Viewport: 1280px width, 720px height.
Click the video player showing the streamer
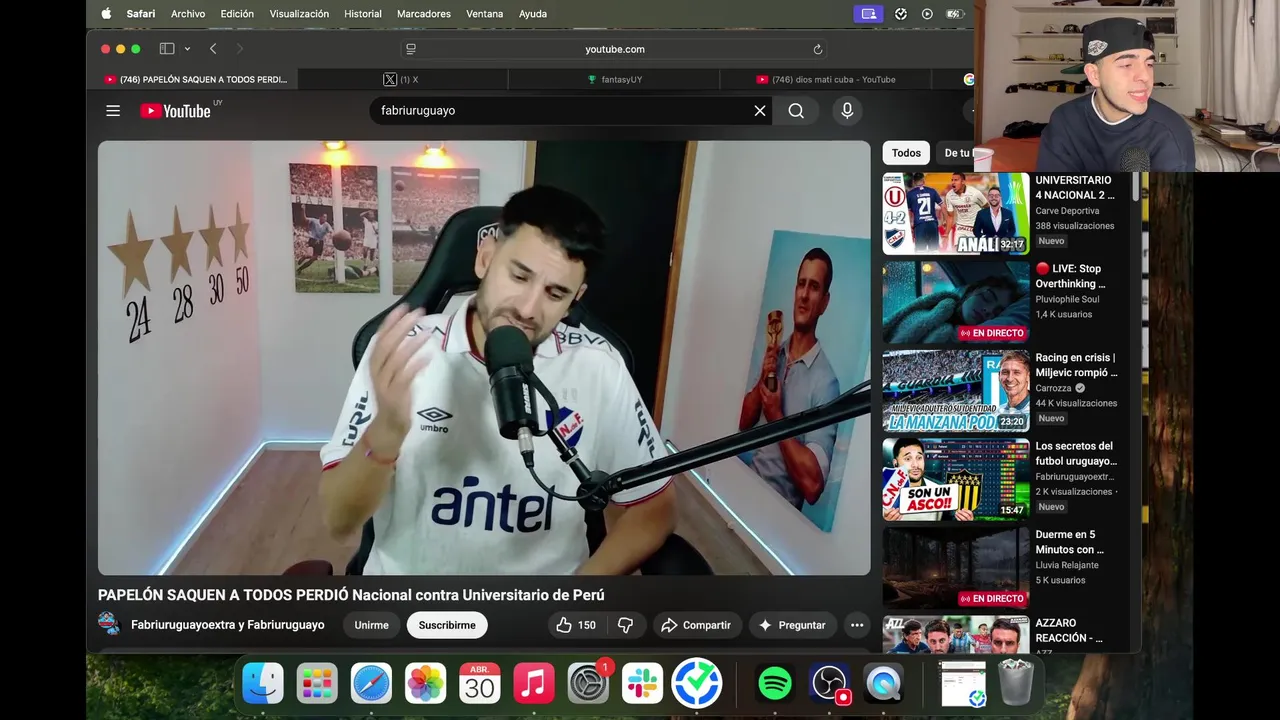(x=484, y=358)
